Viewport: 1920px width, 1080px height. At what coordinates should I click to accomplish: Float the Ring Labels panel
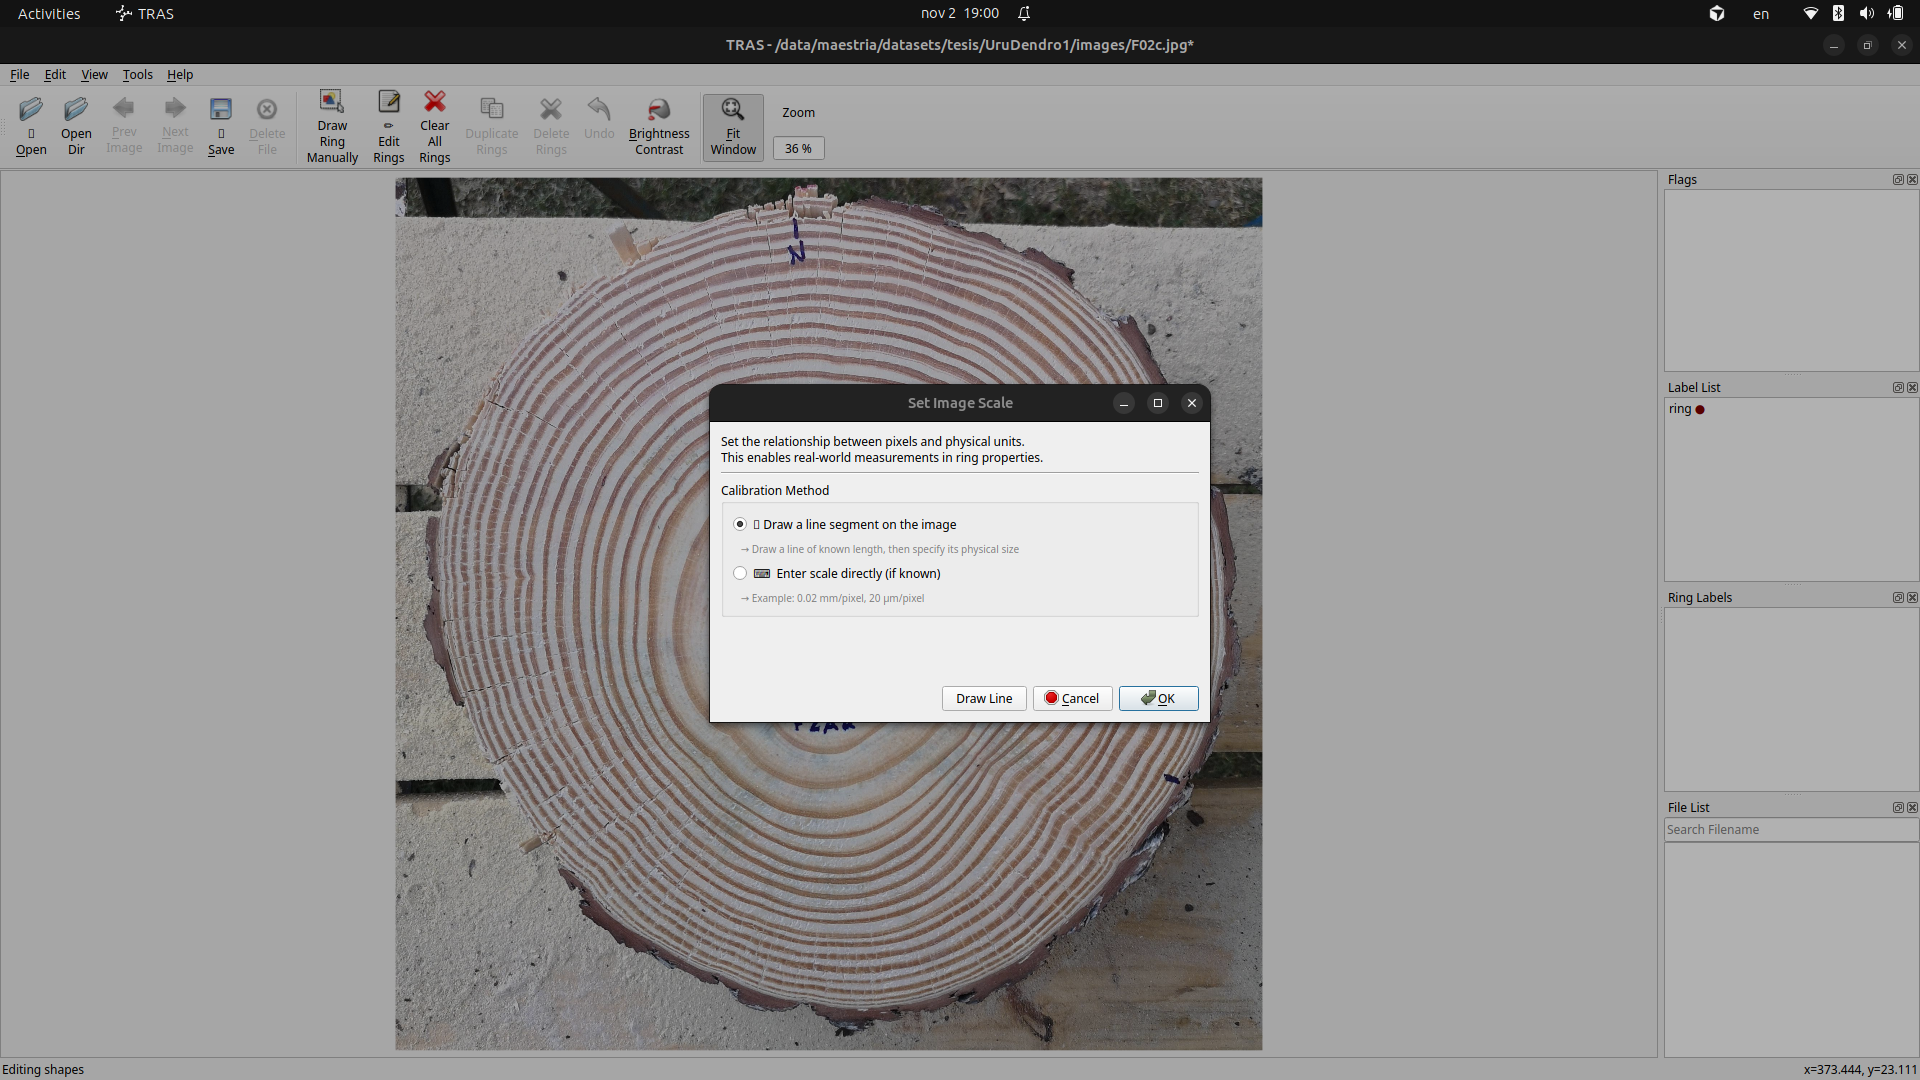coord(1897,598)
